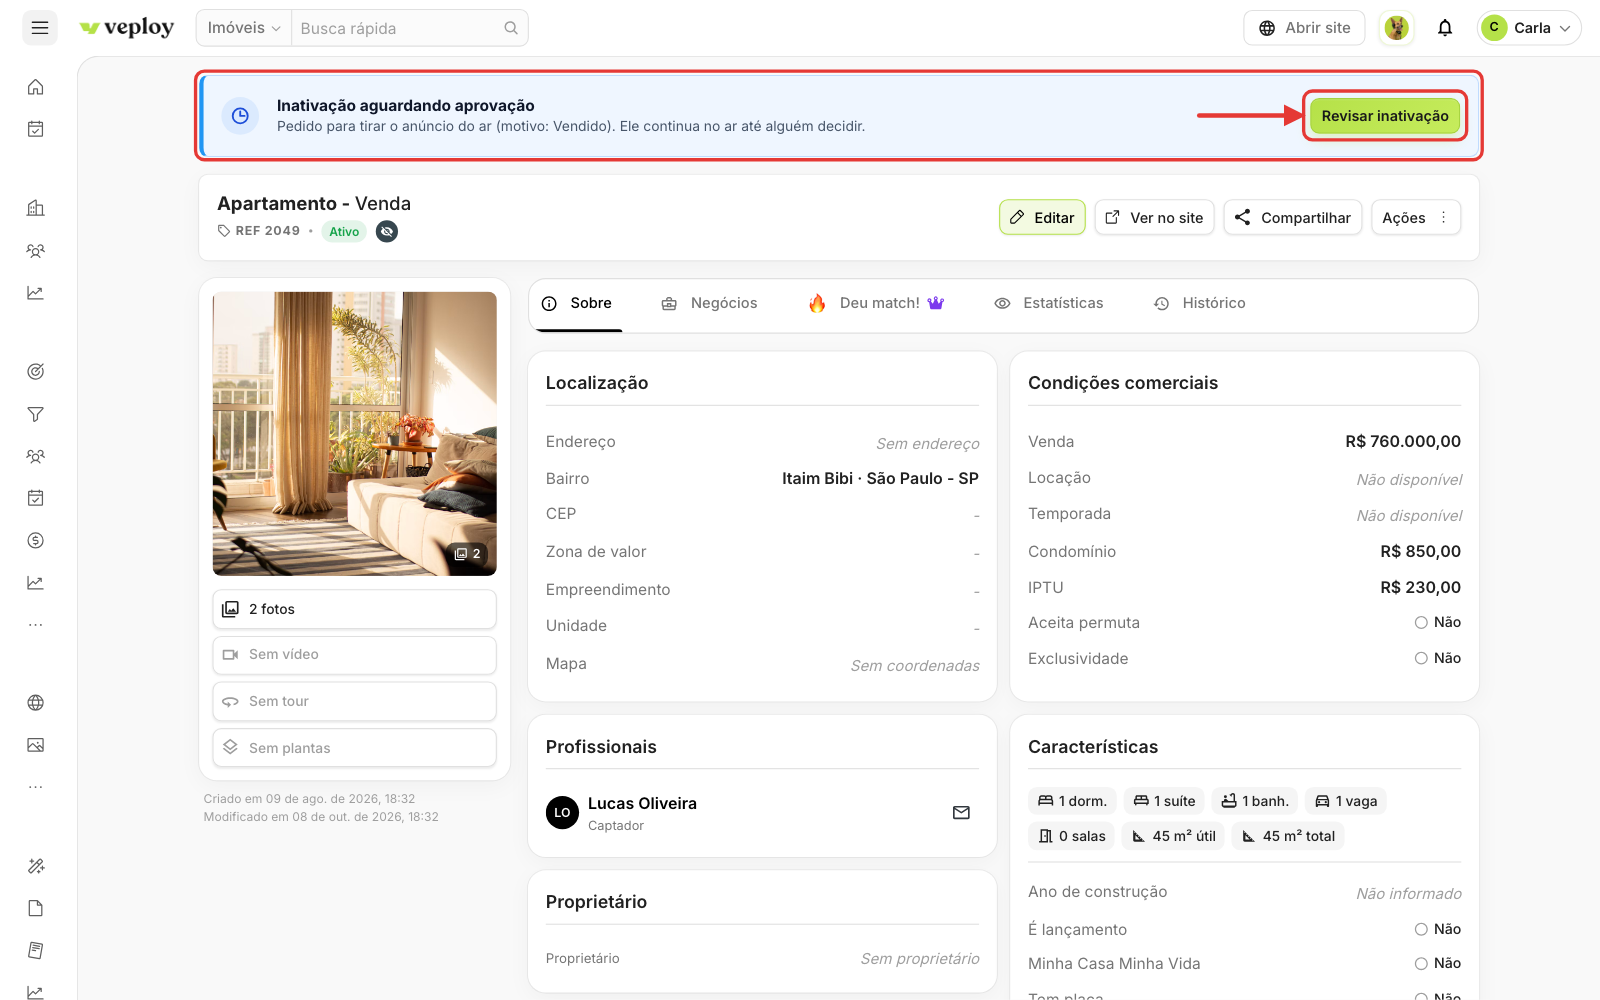
Task: Open the hamburger menu
Action: (40, 28)
